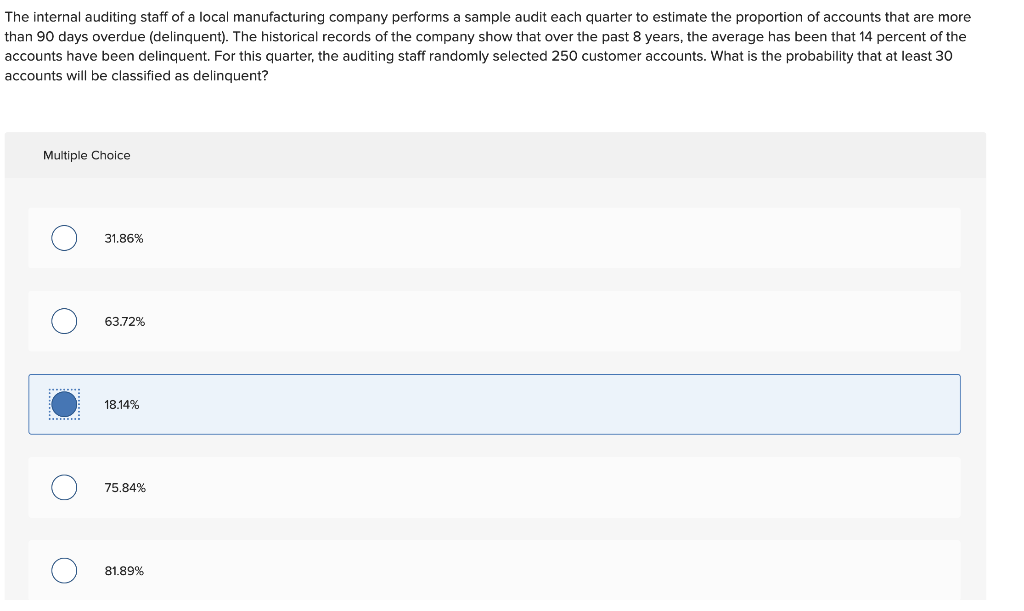Click blank space in the 75.84% answer row

549,488
